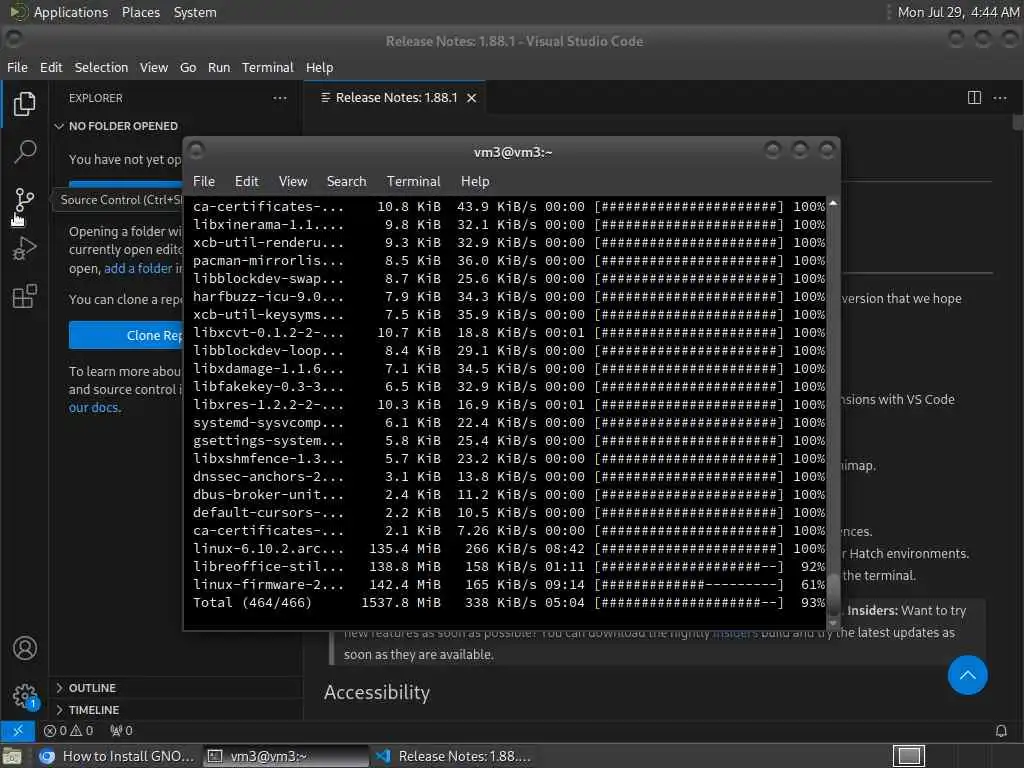This screenshot has height=768, width=1024.
Task: Open the terminal window File menu
Action: coord(204,182)
